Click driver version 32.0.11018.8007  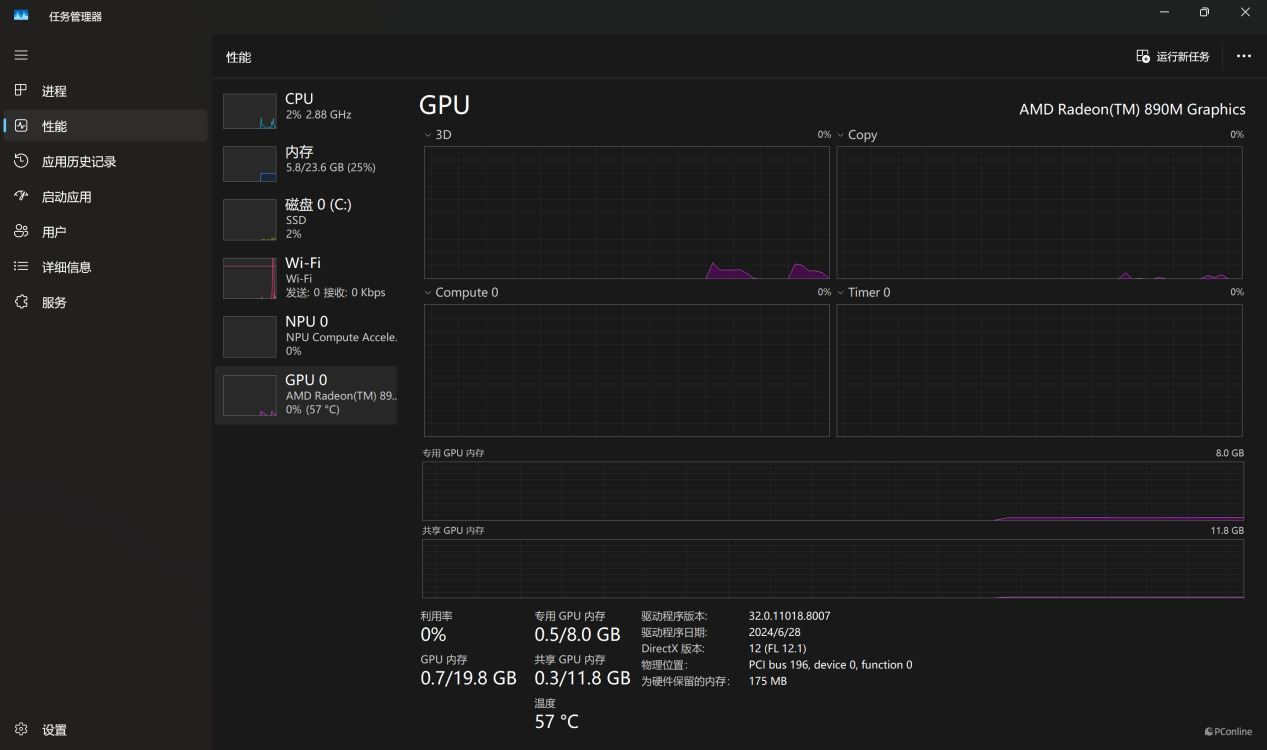pos(789,616)
